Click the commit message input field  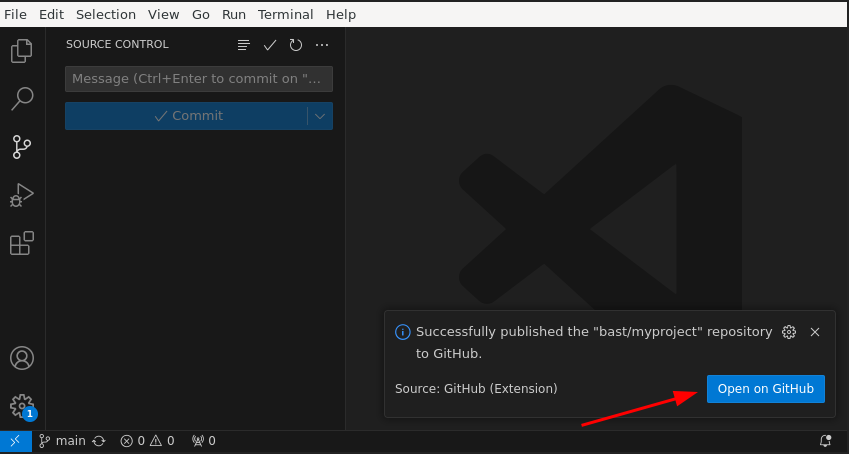click(x=198, y=79)
